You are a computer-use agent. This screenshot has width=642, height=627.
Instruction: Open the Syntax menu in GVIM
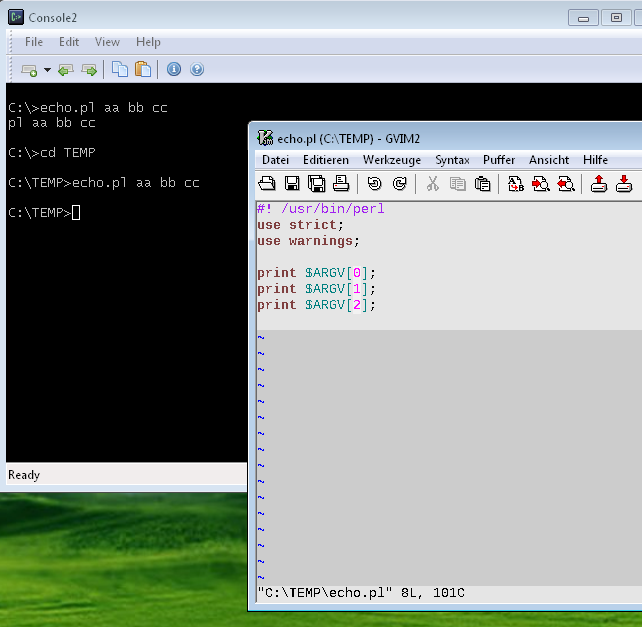[x=452, y=160]
